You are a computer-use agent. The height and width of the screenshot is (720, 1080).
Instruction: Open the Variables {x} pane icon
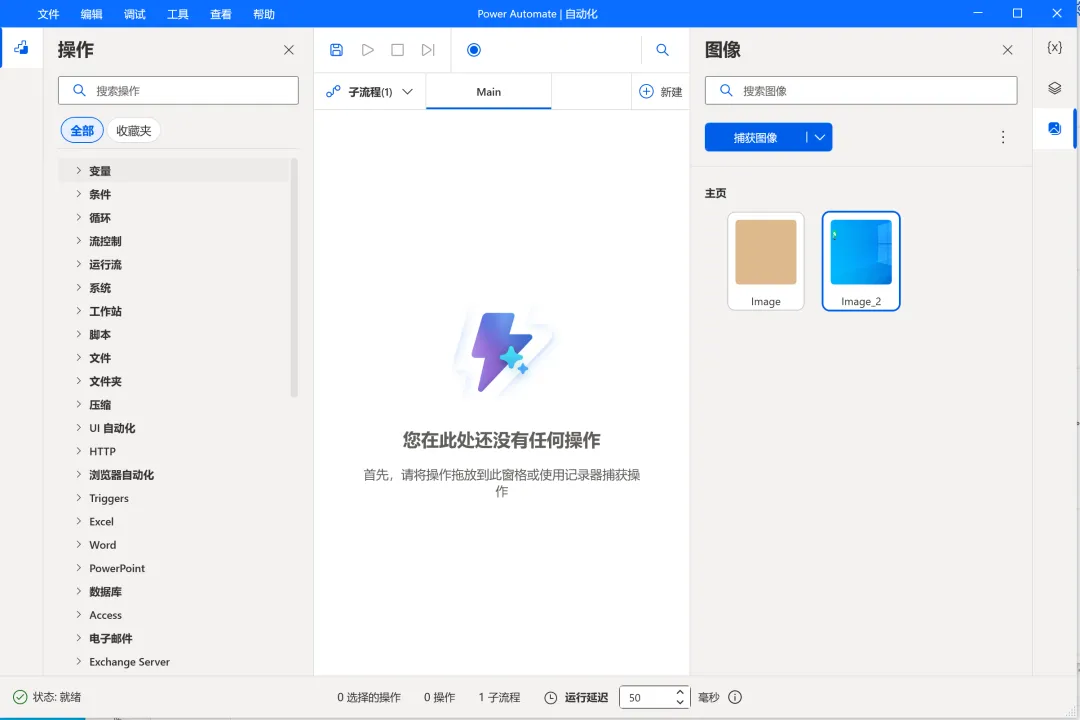pyautogui.click(x=1055, y=47)
